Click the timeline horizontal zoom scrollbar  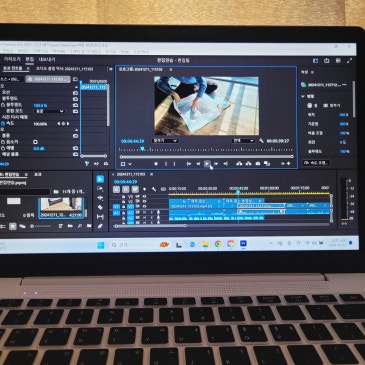click(x=150, y=226)
